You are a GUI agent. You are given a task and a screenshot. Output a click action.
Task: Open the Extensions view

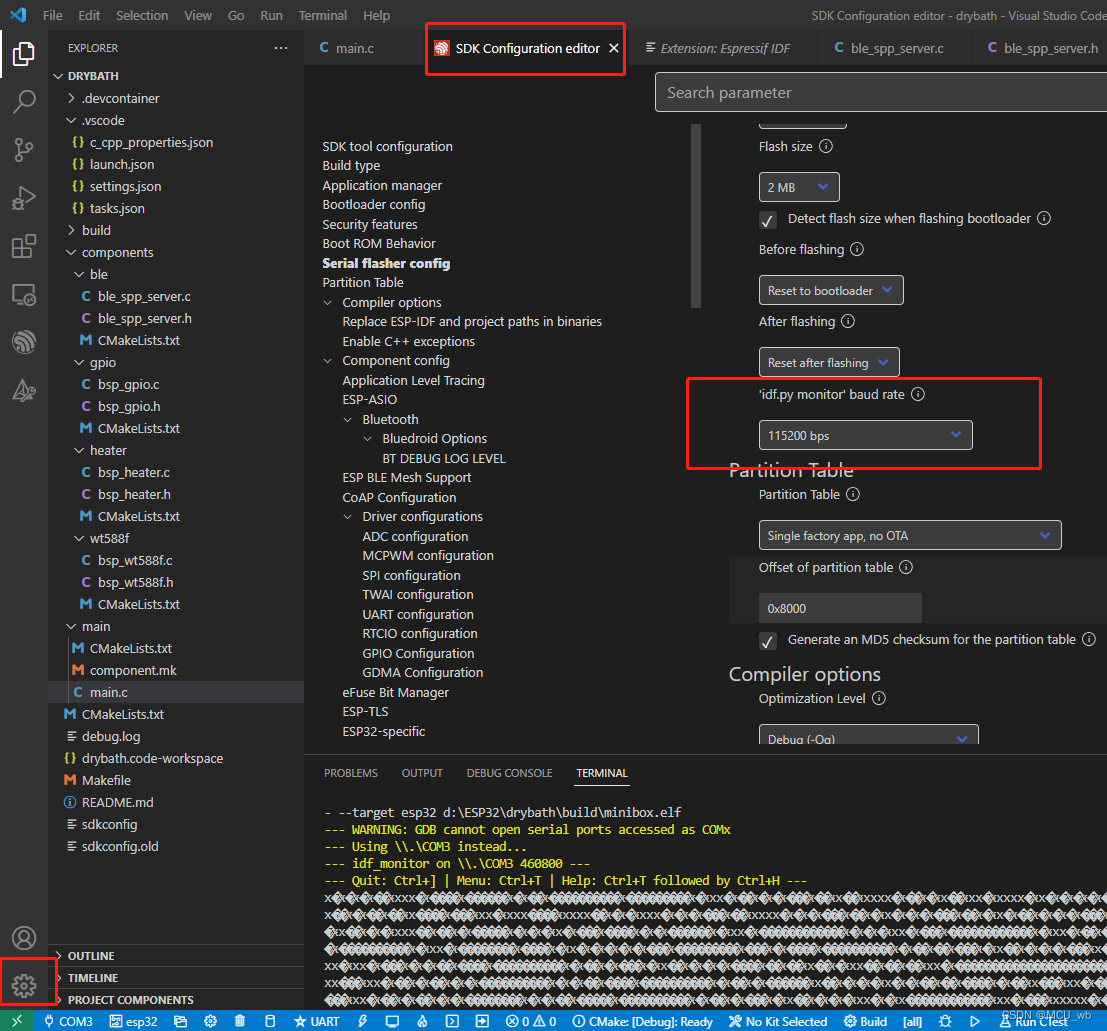(x=24, y=246)
